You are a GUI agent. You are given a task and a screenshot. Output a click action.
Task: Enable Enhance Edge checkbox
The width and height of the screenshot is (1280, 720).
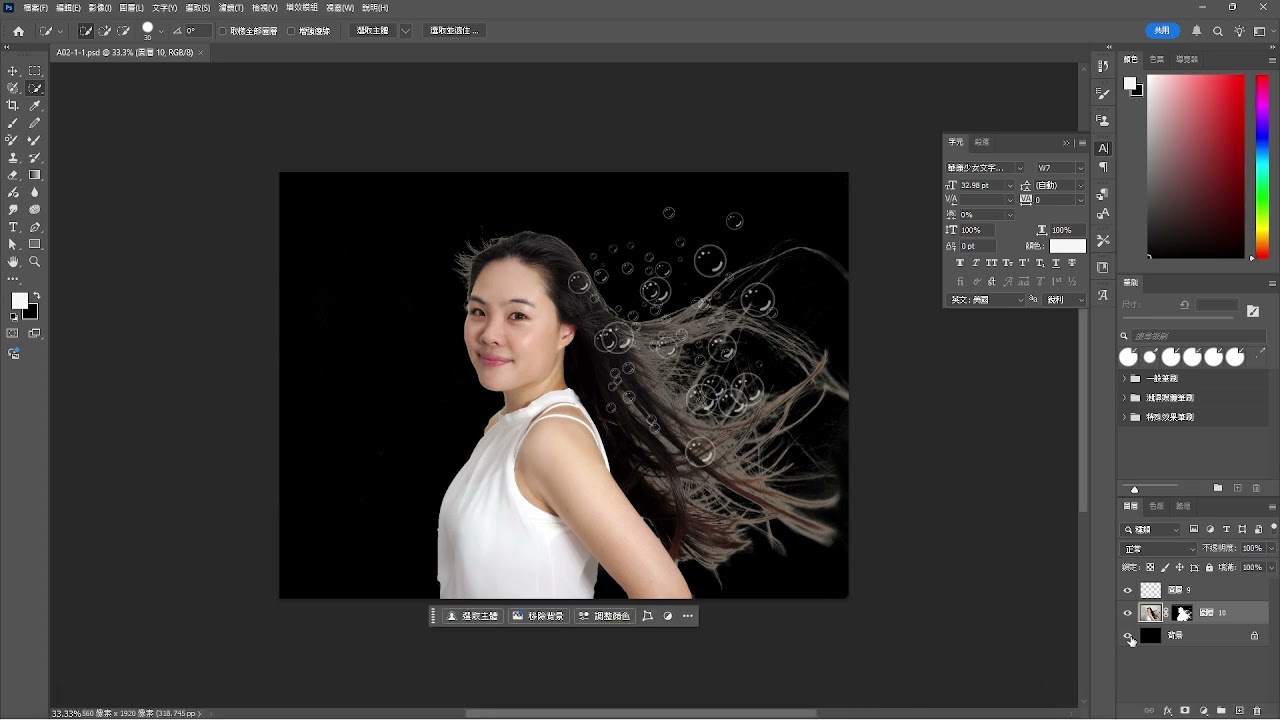(x=291, y=31)
